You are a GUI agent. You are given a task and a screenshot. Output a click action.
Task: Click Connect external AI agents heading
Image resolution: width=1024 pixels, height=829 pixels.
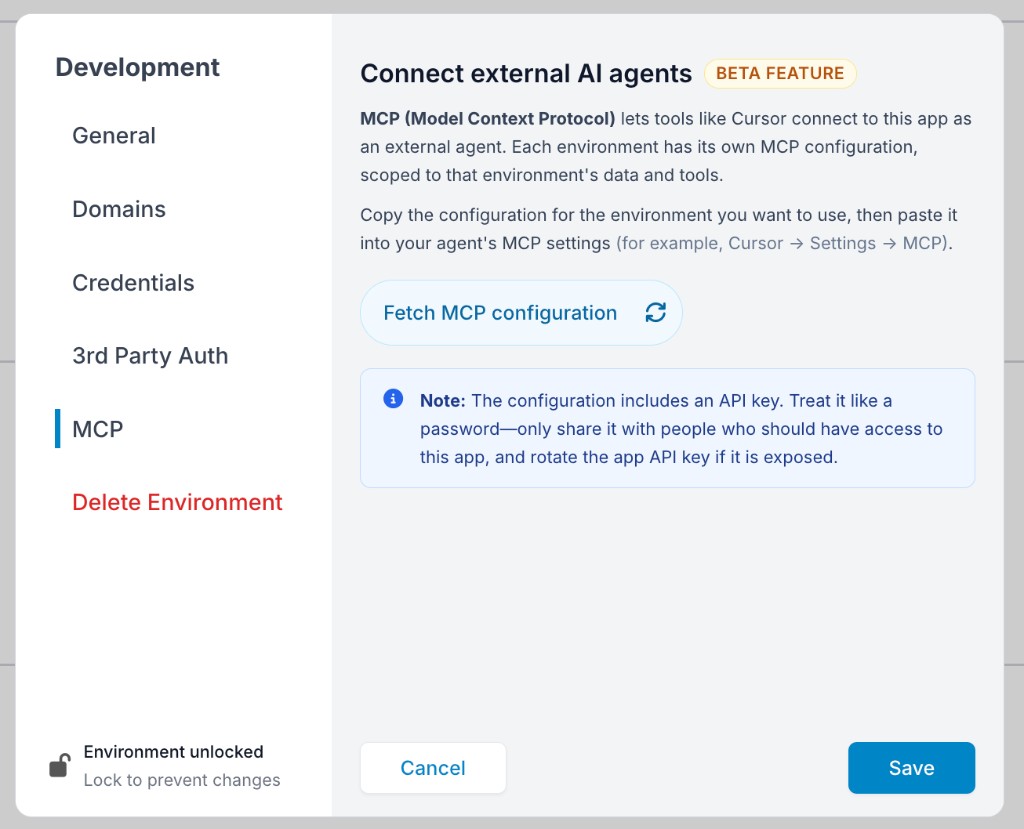click(x=526, y=73)
